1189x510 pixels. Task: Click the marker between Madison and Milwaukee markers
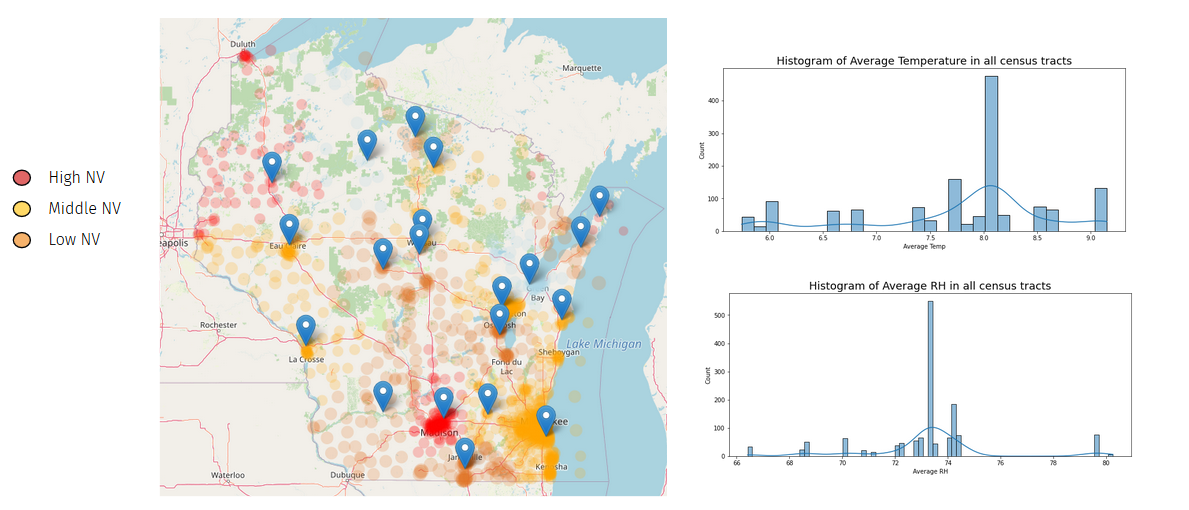point(488,398)
